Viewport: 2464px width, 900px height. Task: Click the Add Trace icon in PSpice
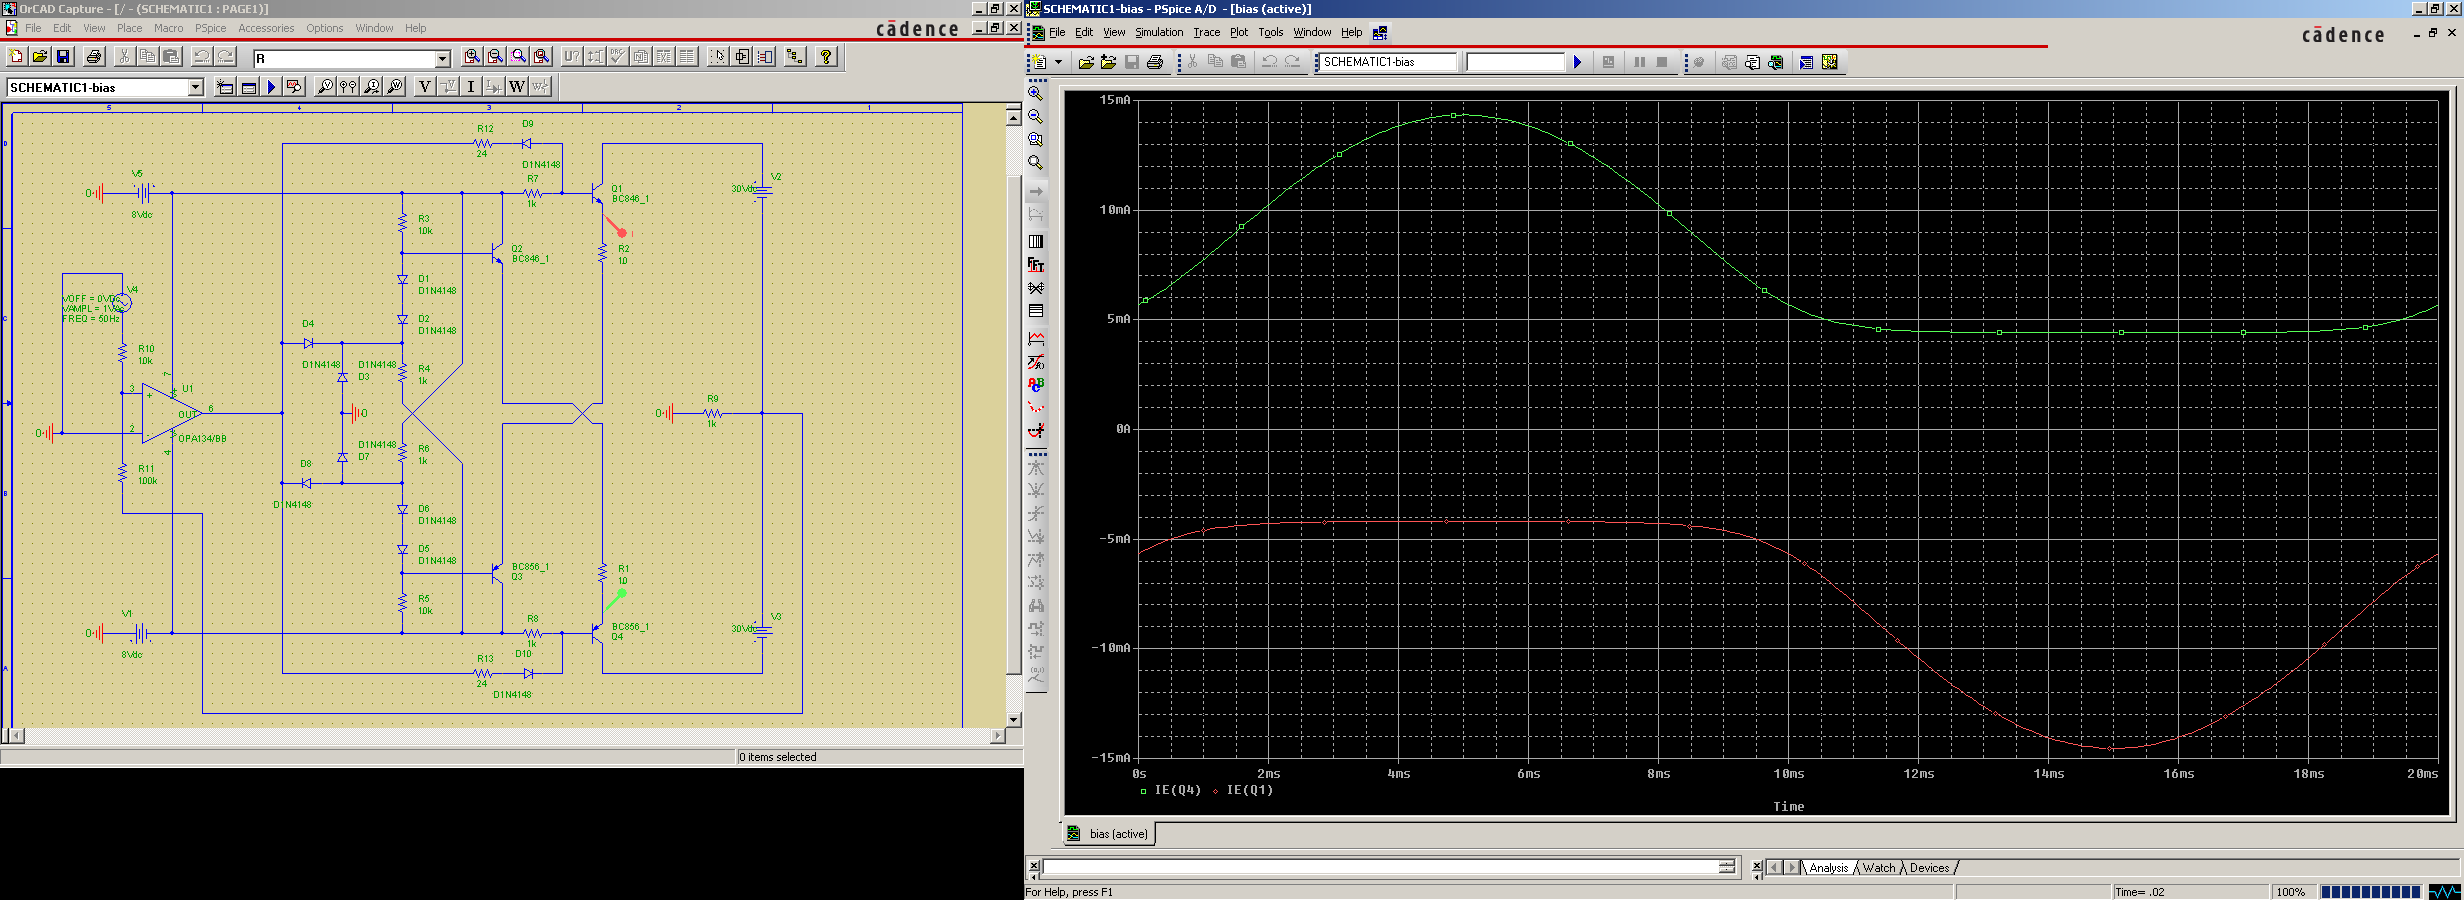[1036, 339]
